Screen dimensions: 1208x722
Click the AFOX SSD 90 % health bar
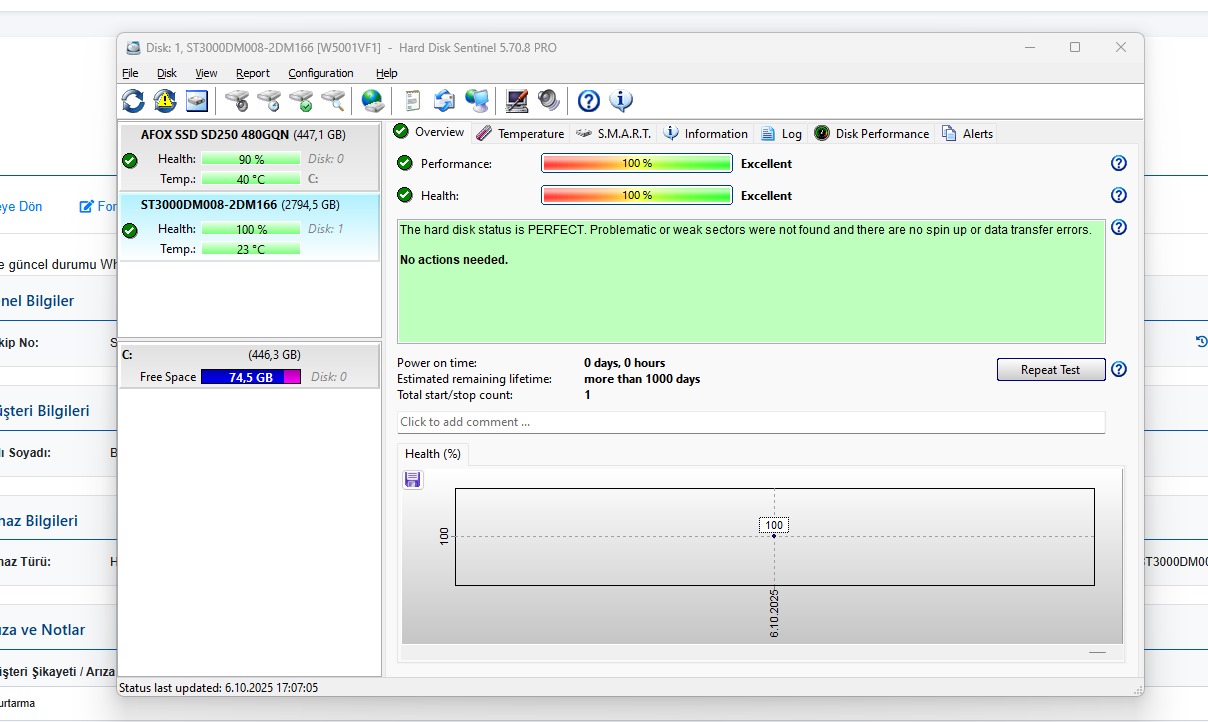tap(251, 159)
